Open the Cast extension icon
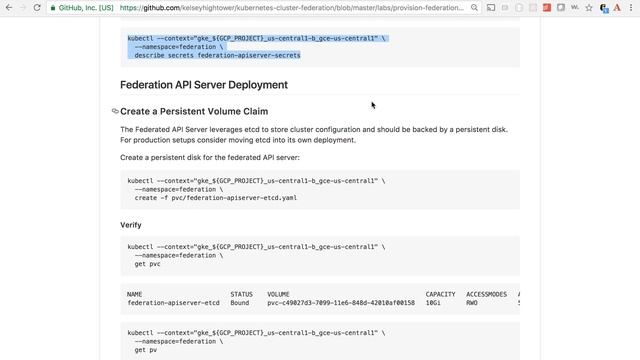640x360 pixels. point(491,7)
